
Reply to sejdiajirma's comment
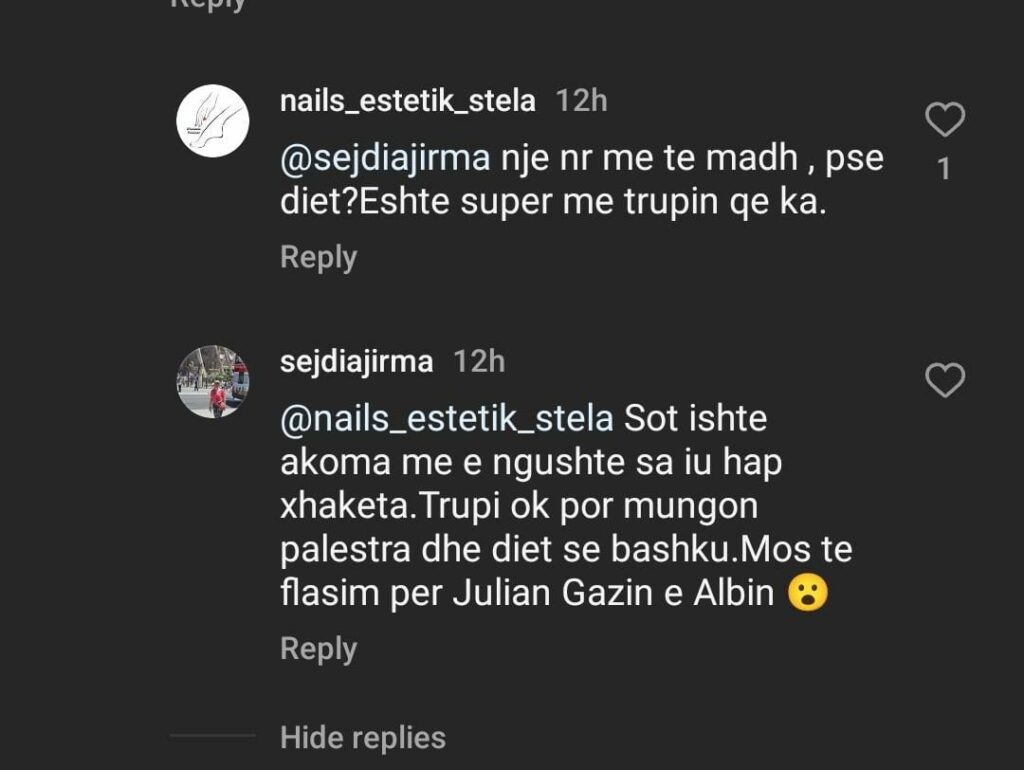pyautogui.click(x=318, y=648)
